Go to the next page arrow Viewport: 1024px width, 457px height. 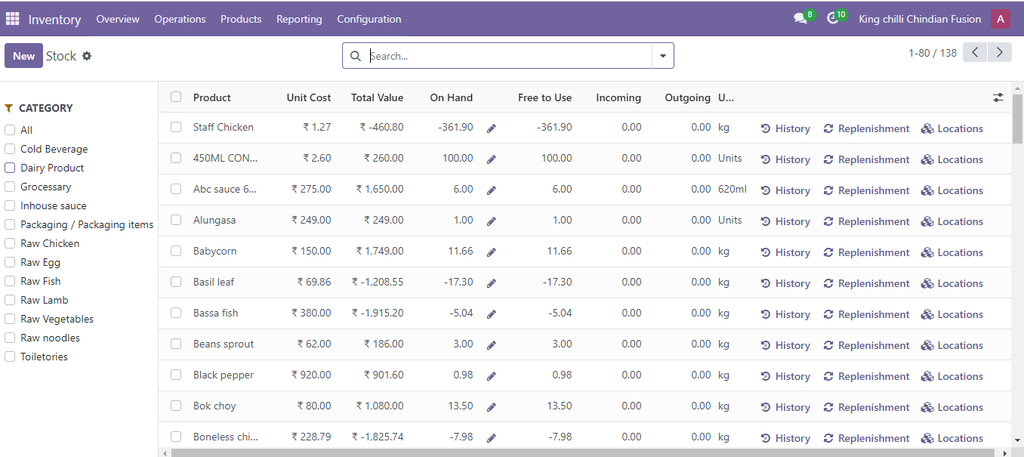click(x=999, y=53)
